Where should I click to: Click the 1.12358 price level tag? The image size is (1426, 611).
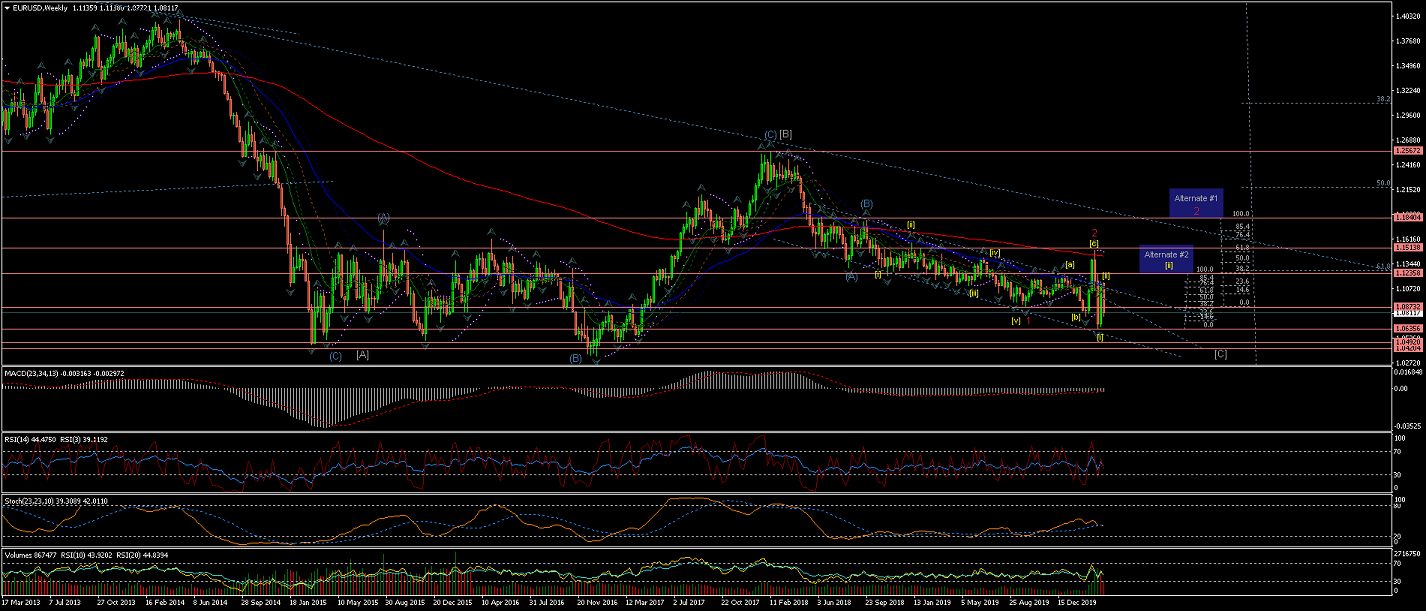(1408, 273)
